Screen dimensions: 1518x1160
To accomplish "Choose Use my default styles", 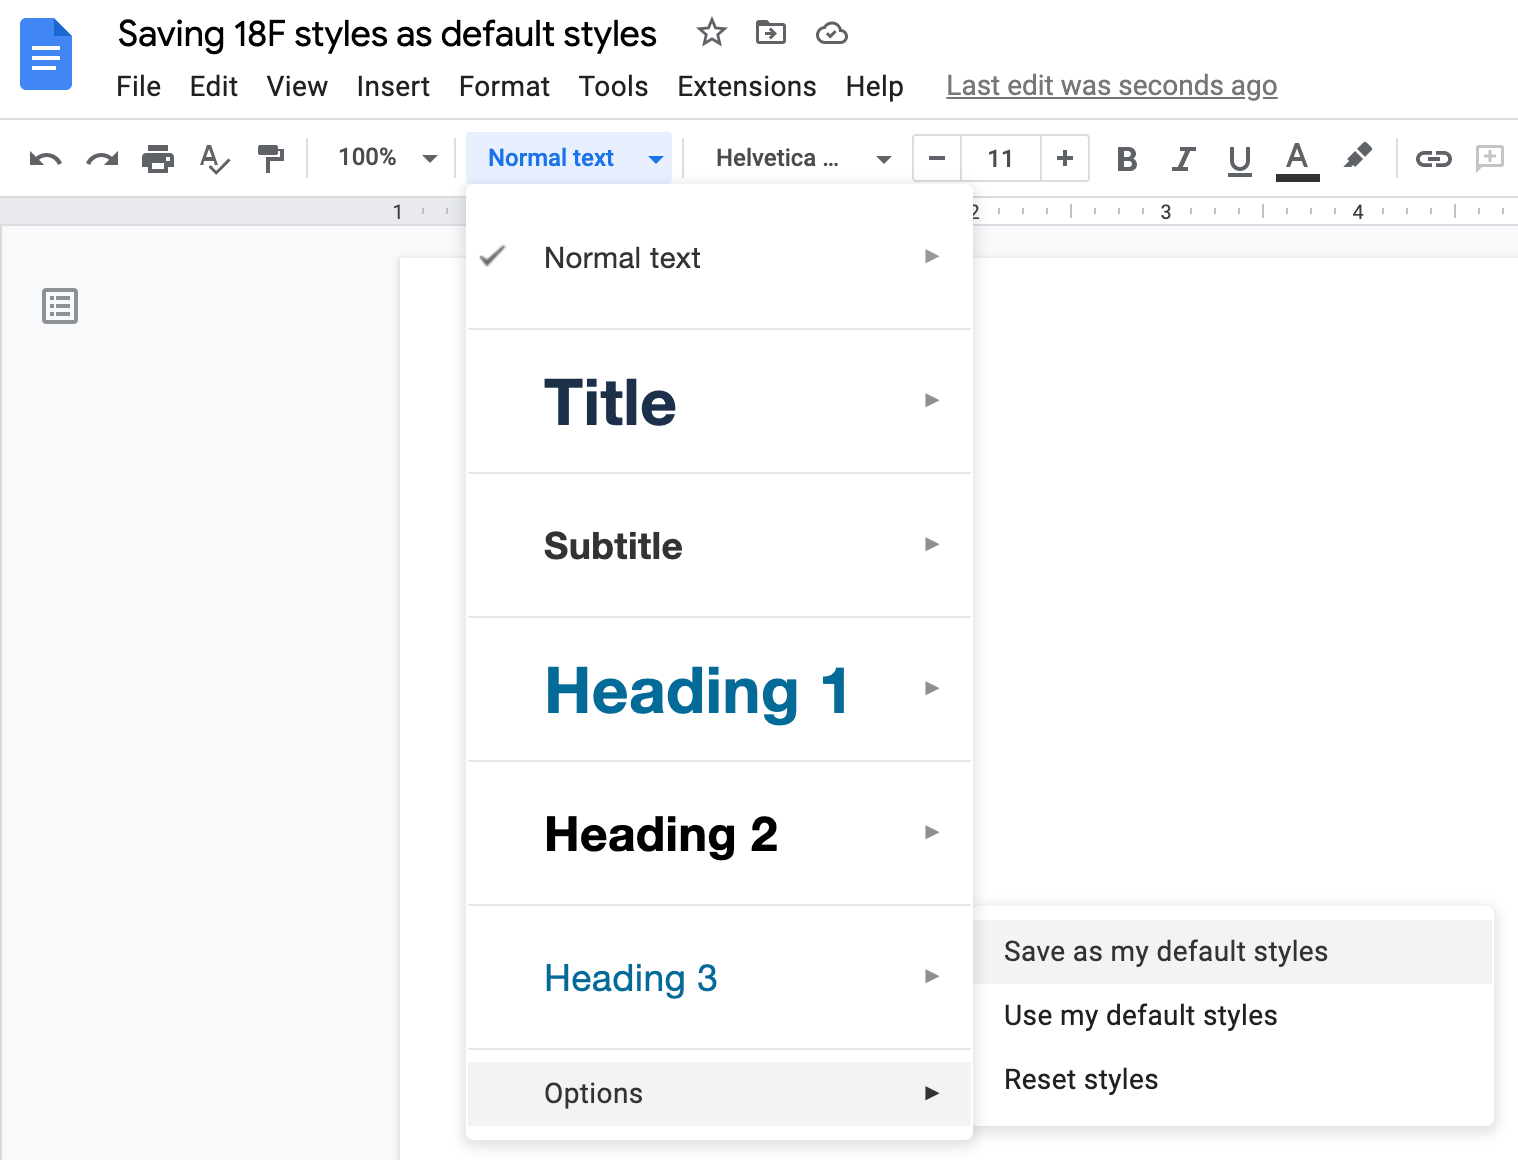I will (1140, 1015).
